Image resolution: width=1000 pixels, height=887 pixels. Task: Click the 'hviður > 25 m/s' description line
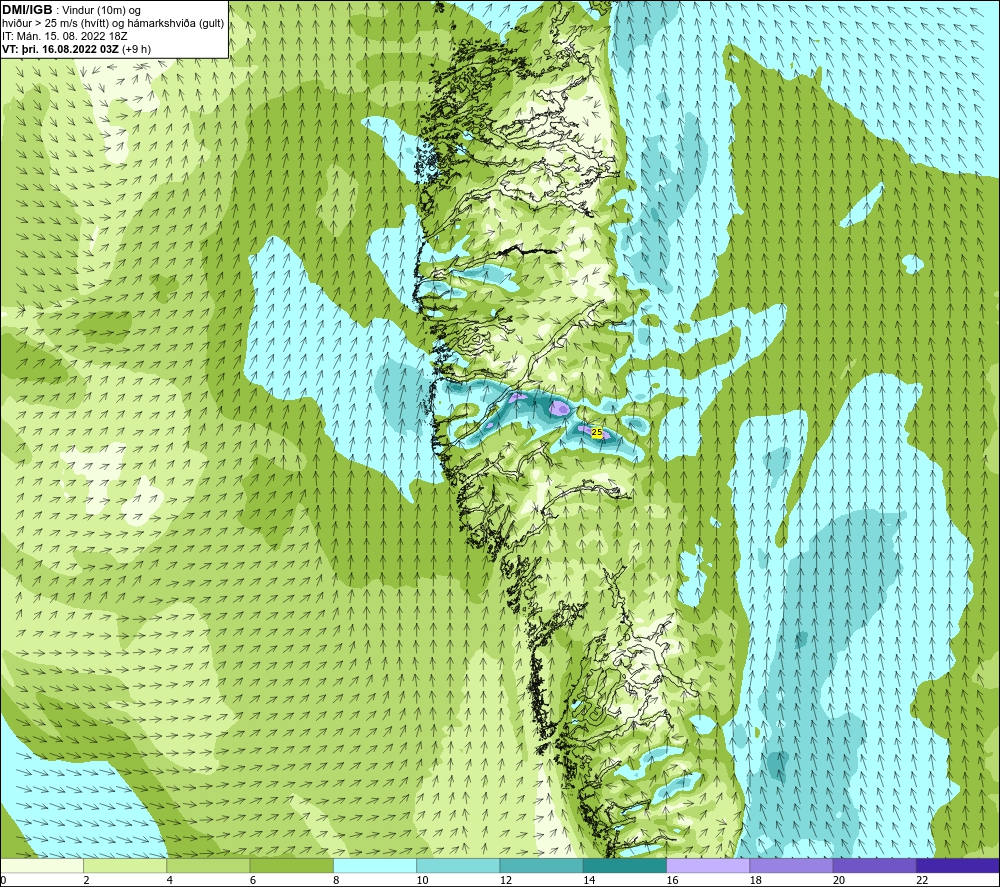[x=113, y=24]
